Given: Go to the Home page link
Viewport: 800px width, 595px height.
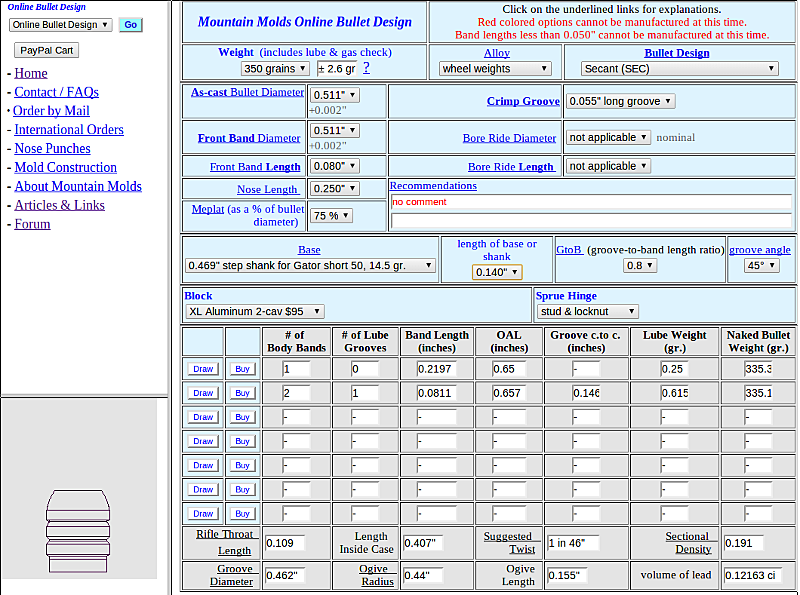Looking at the screenshot, I should (31, 73).
